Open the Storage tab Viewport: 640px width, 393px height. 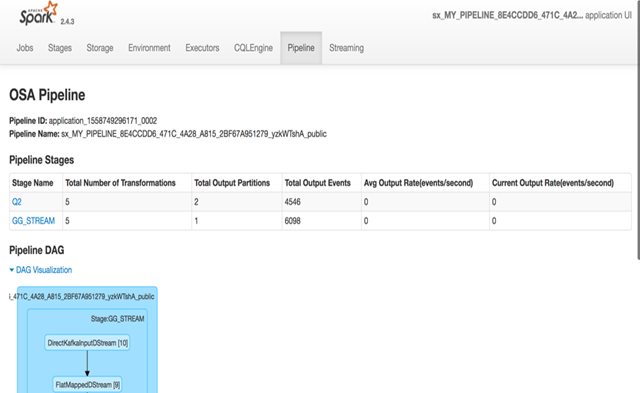point(100,48)
